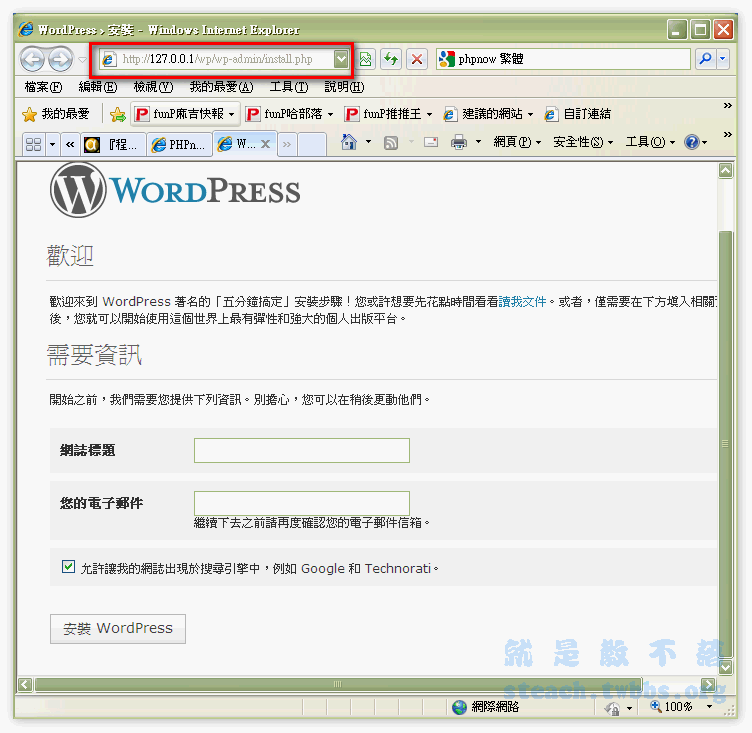This screenshot has width=752, height=733.
Task: Open the blue Help question mark icon
Action: tap(692, 142)
